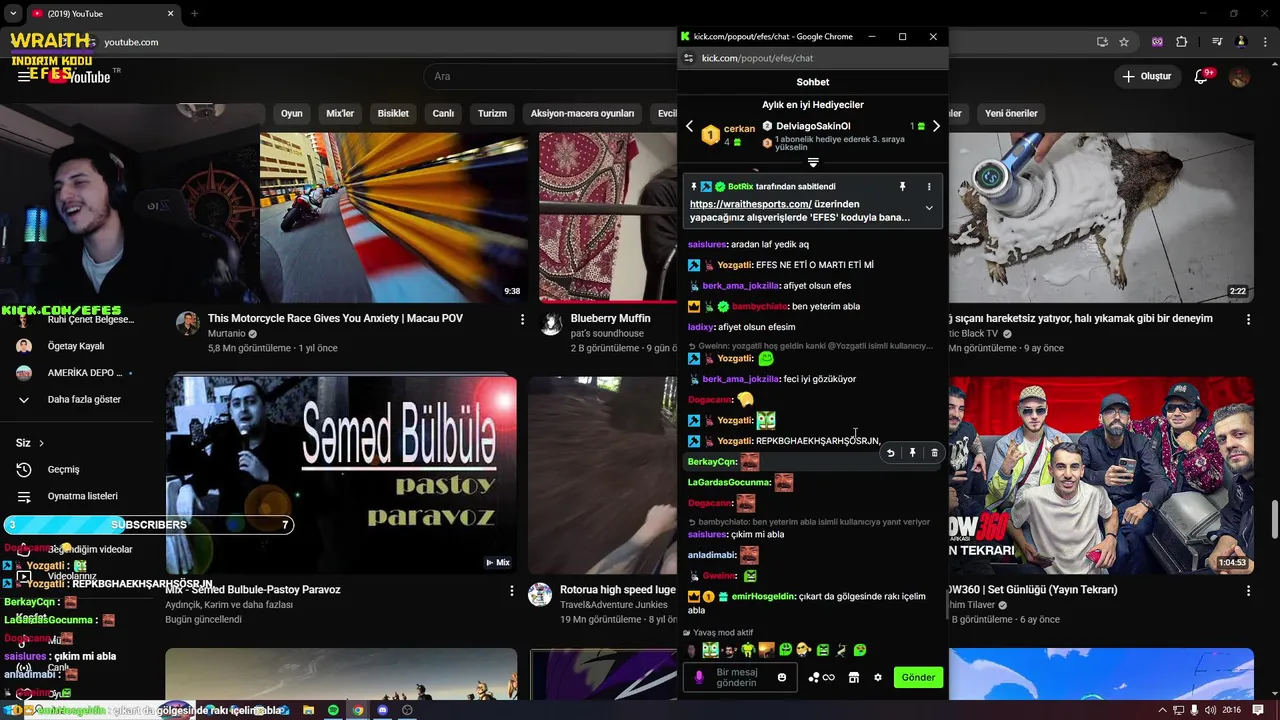
Task: Open the YouTube account avatar menu
Action: [1240, 77]
